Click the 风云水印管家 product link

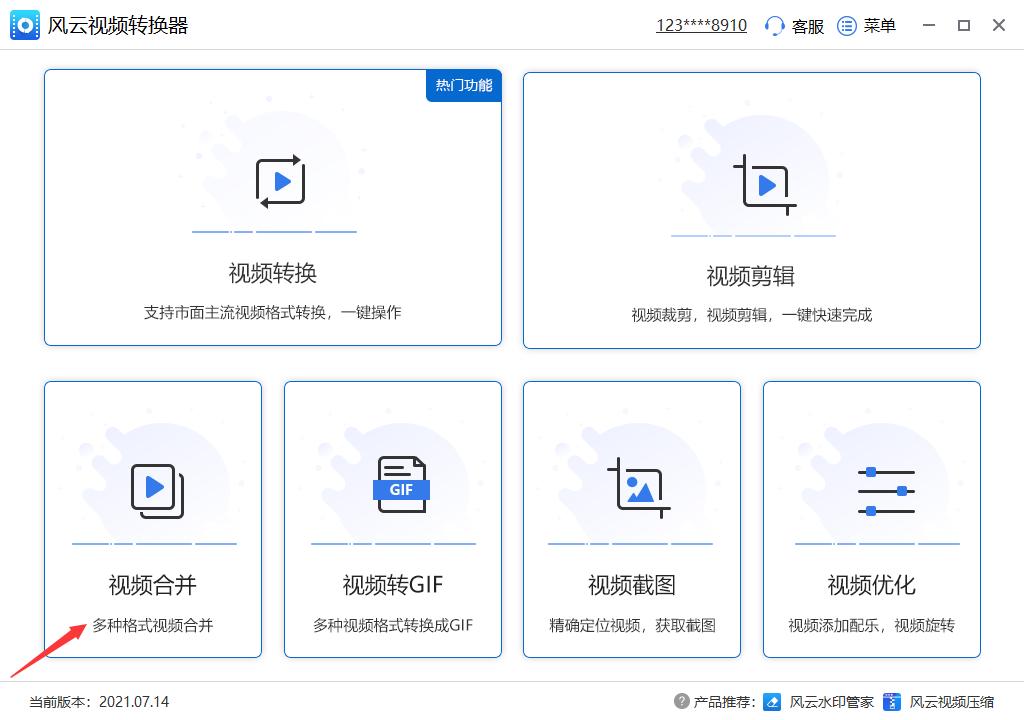(x=832, y=702)
